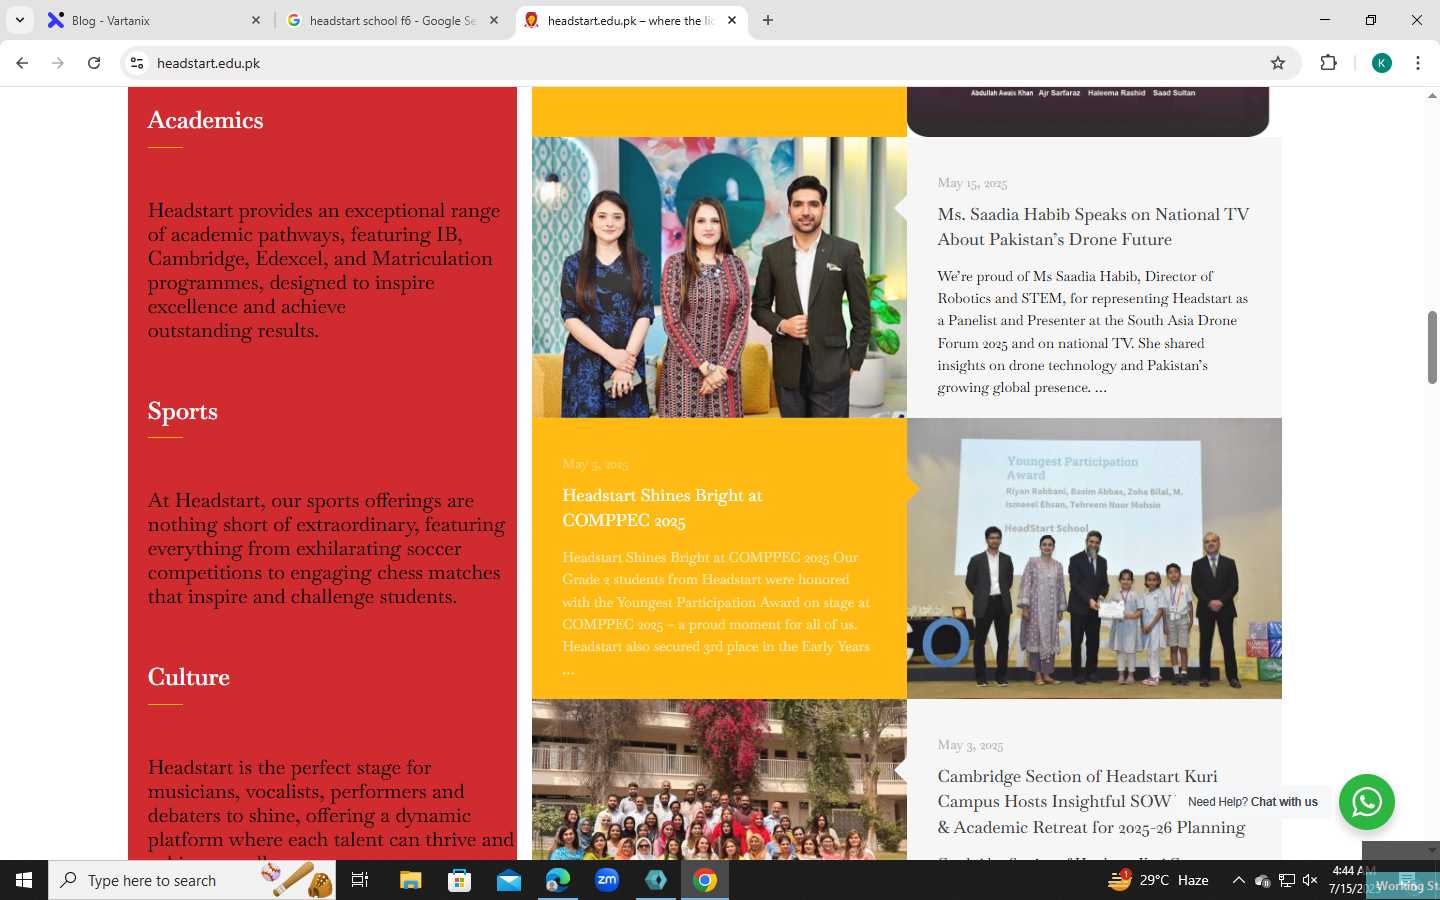Open Cambridge Section Kuri Campus SOW article
The image size is (1440, 900).
(x=1091, y=801)
